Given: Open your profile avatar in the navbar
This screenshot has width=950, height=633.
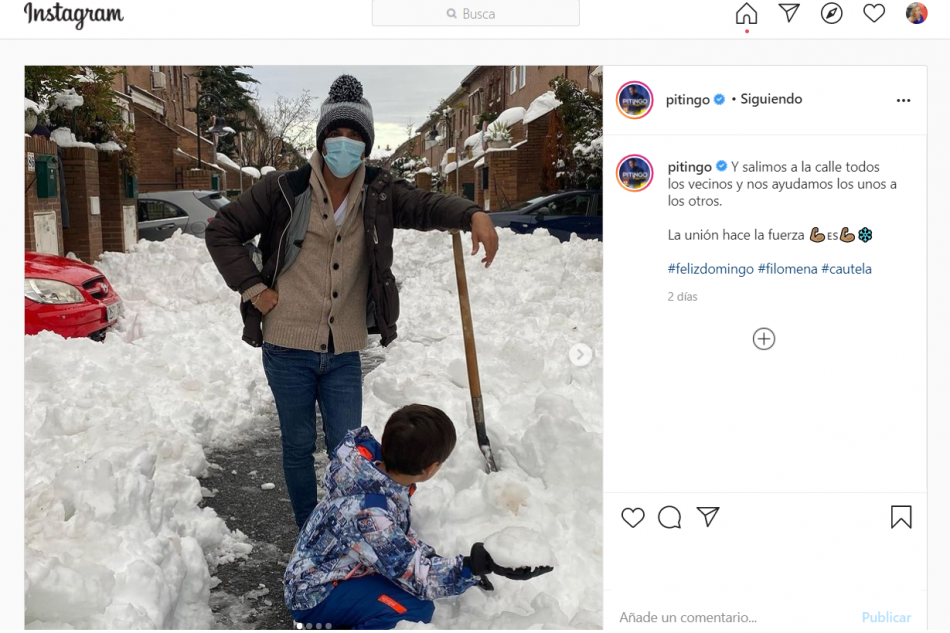Looking at the screenshot, I should 916,13.
